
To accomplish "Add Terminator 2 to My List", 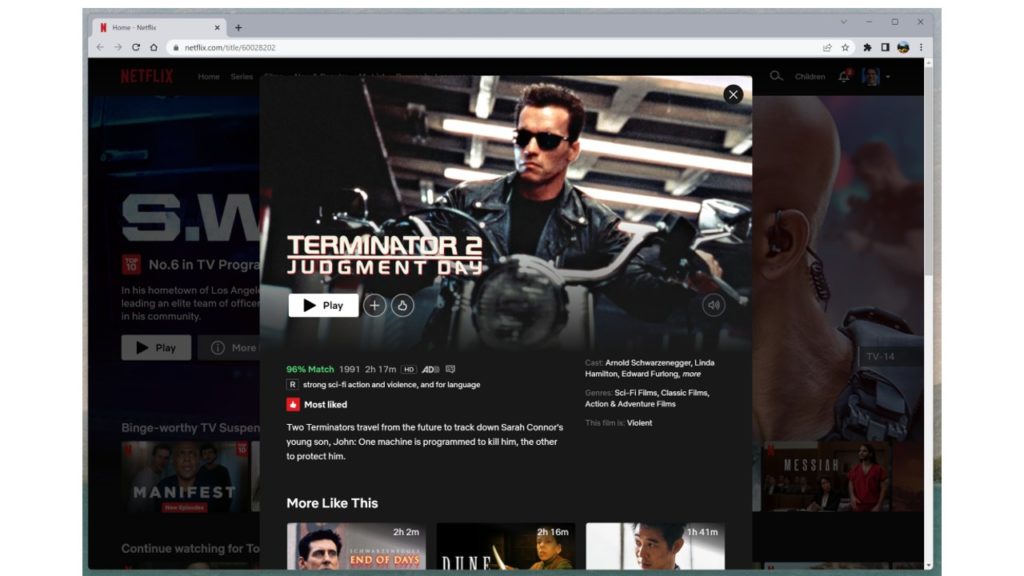I will (x=374, y=305).
